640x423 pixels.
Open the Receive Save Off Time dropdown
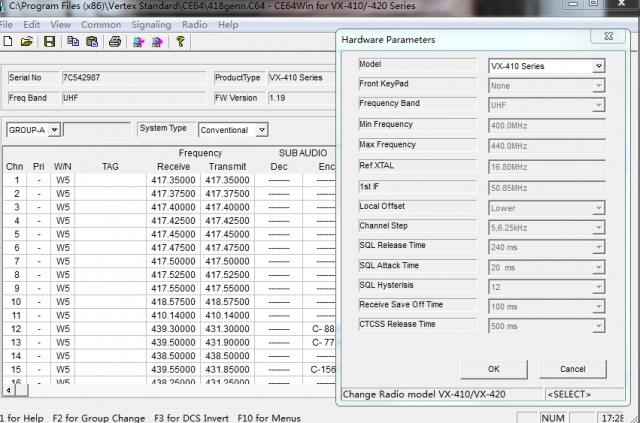598,307
